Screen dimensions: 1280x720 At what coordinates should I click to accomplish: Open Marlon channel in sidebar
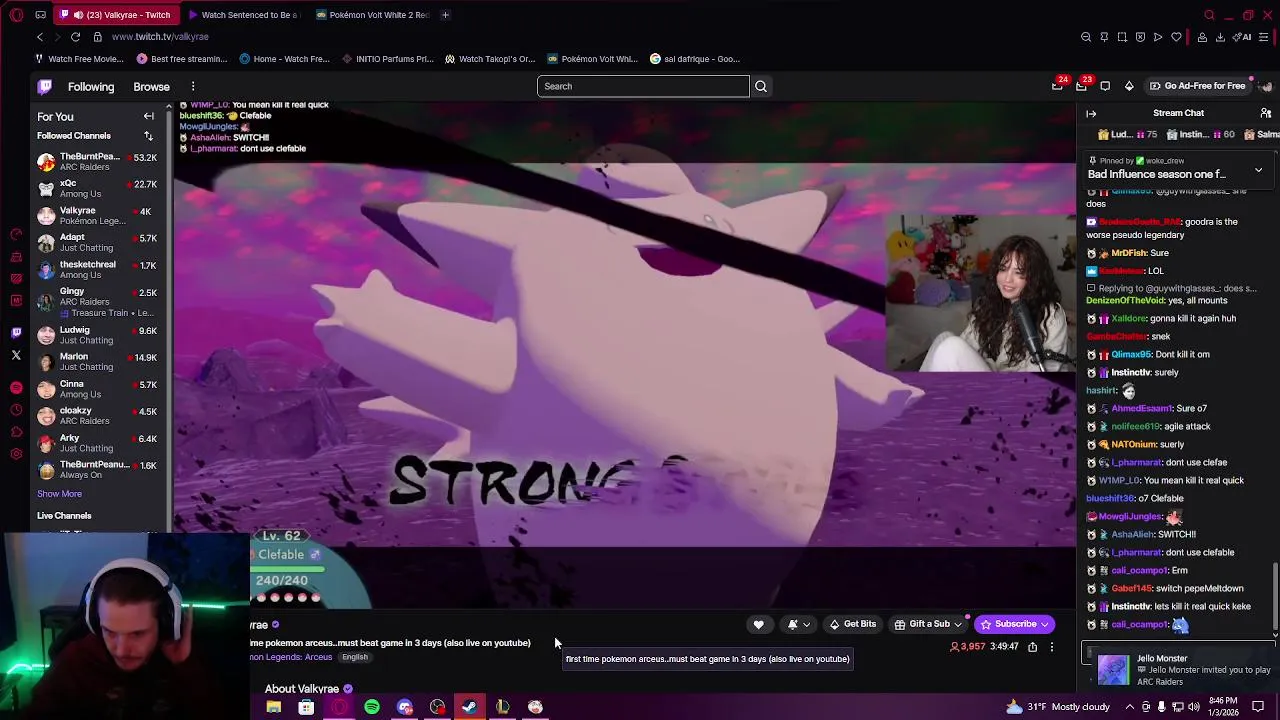click(x=97, y=362)
